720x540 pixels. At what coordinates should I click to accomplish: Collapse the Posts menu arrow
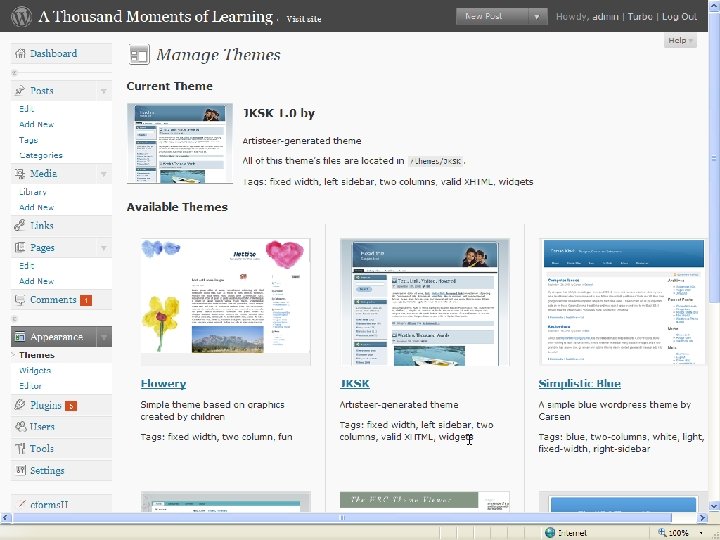point(104,91)
